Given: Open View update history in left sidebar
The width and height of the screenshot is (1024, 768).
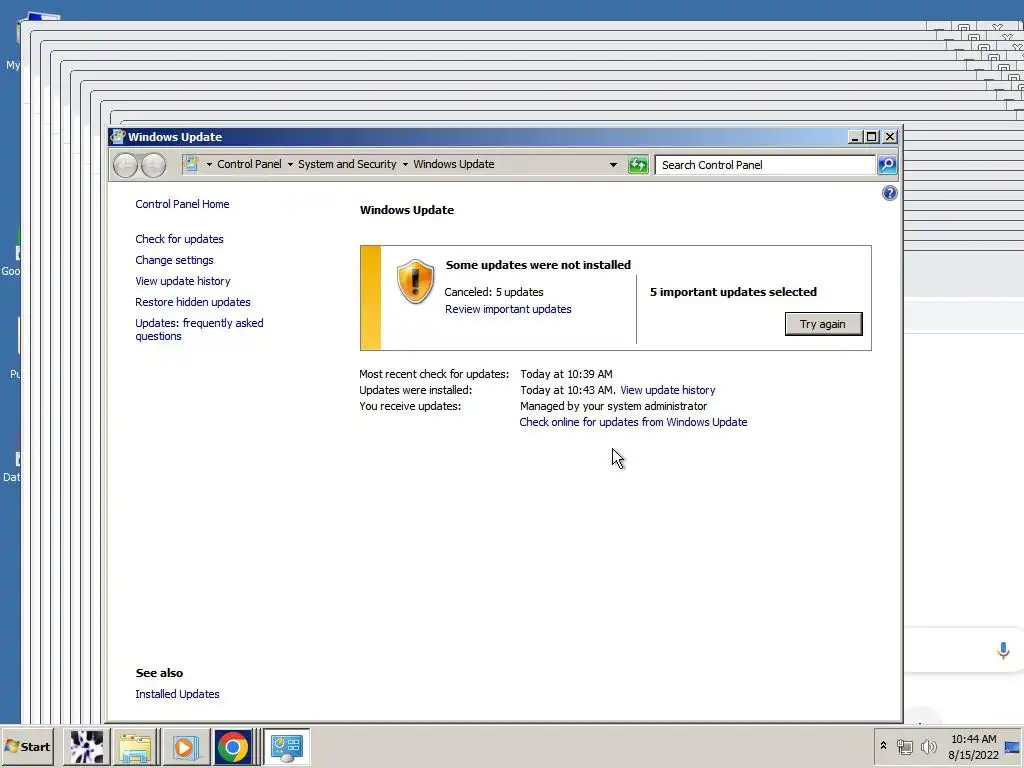Looking at the screenshot, I should (183, 281).
